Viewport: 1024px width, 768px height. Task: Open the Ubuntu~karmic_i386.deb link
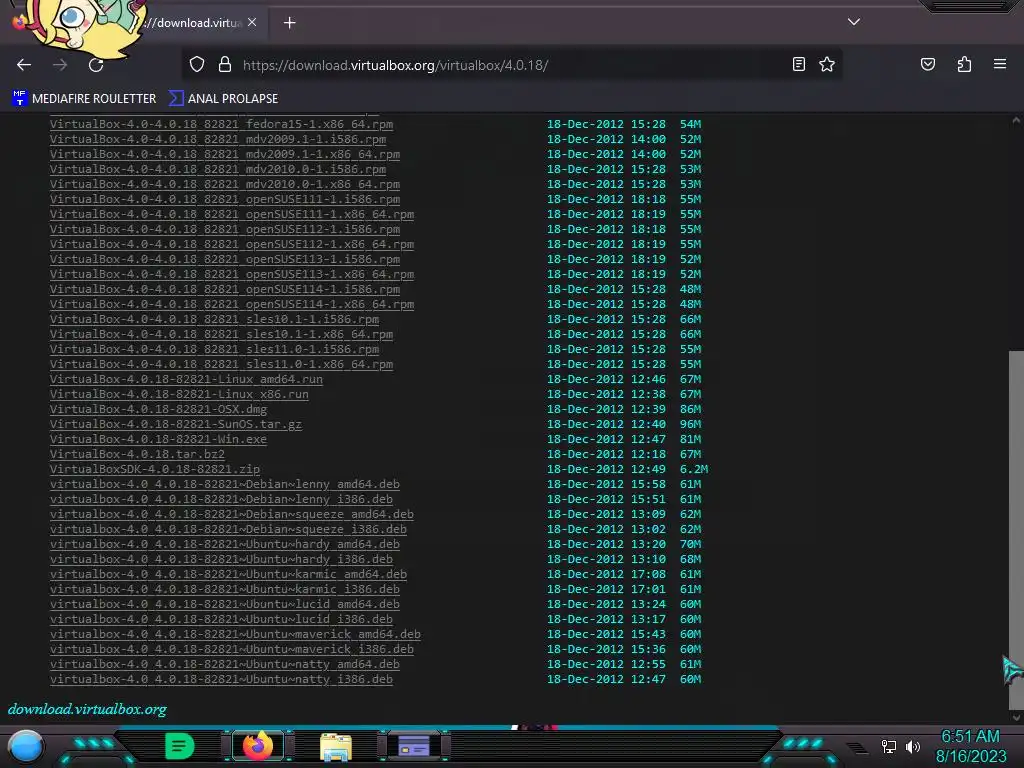225,590
